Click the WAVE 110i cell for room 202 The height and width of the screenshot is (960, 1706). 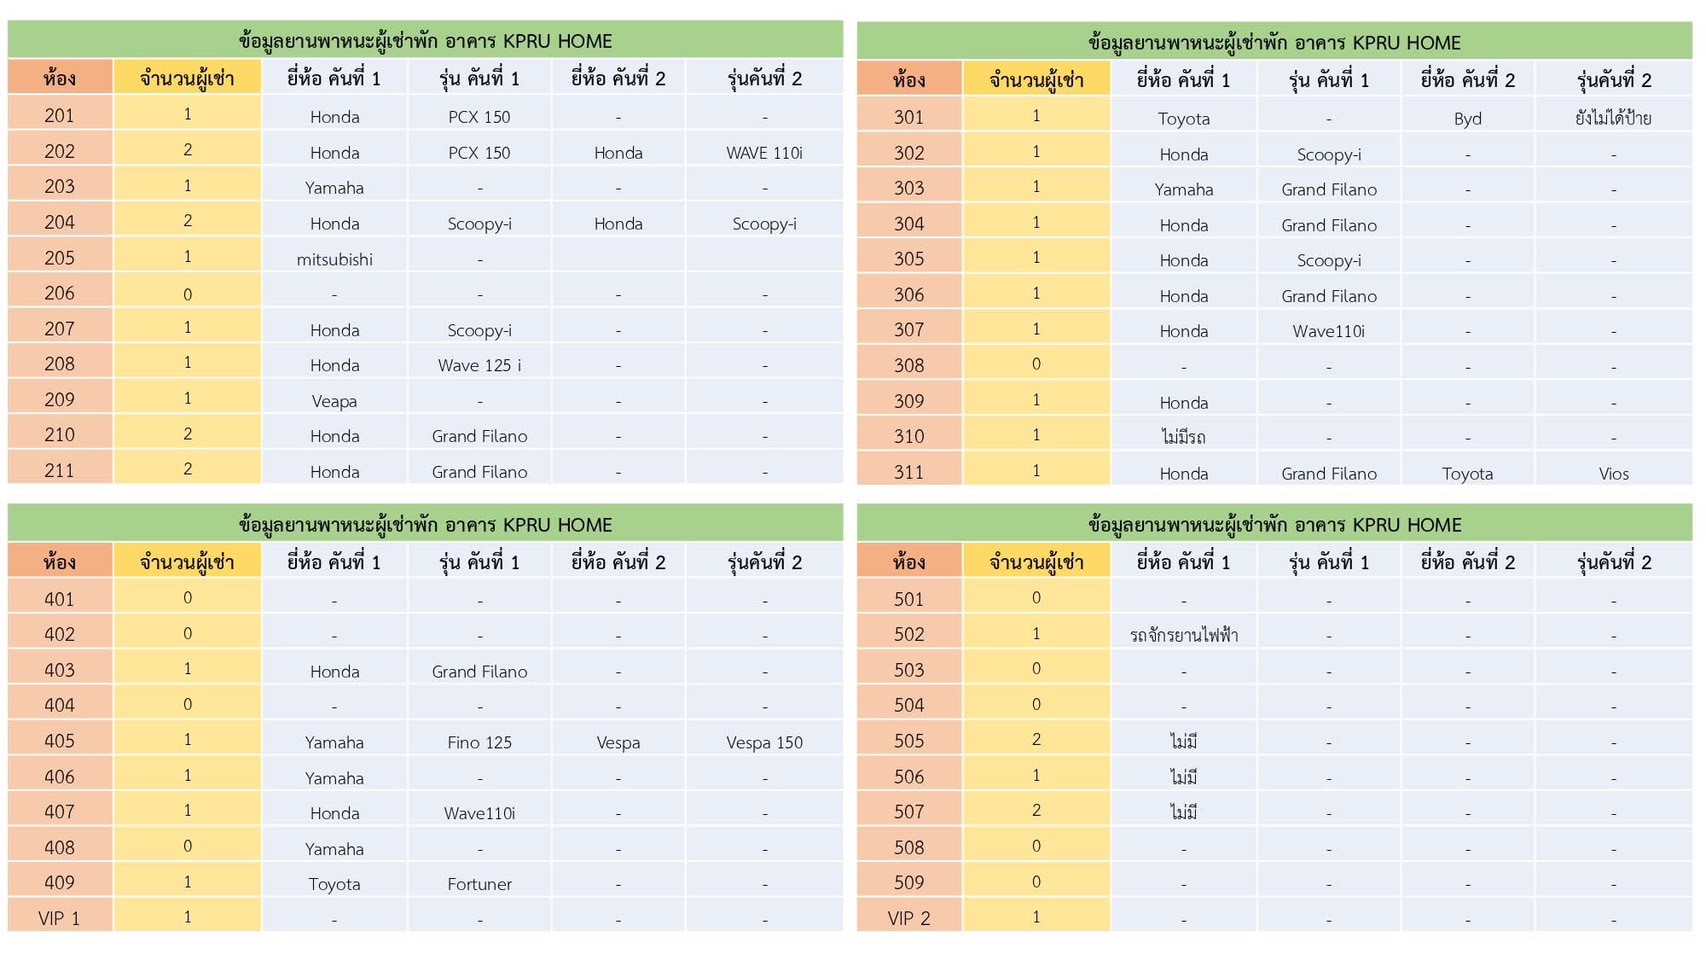click(x=764, y=152)
